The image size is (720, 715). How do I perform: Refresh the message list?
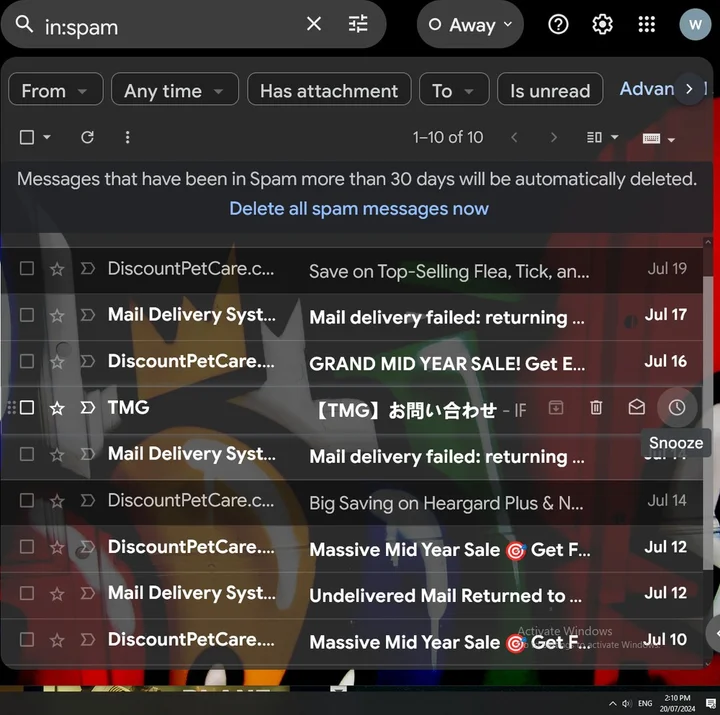87,137
